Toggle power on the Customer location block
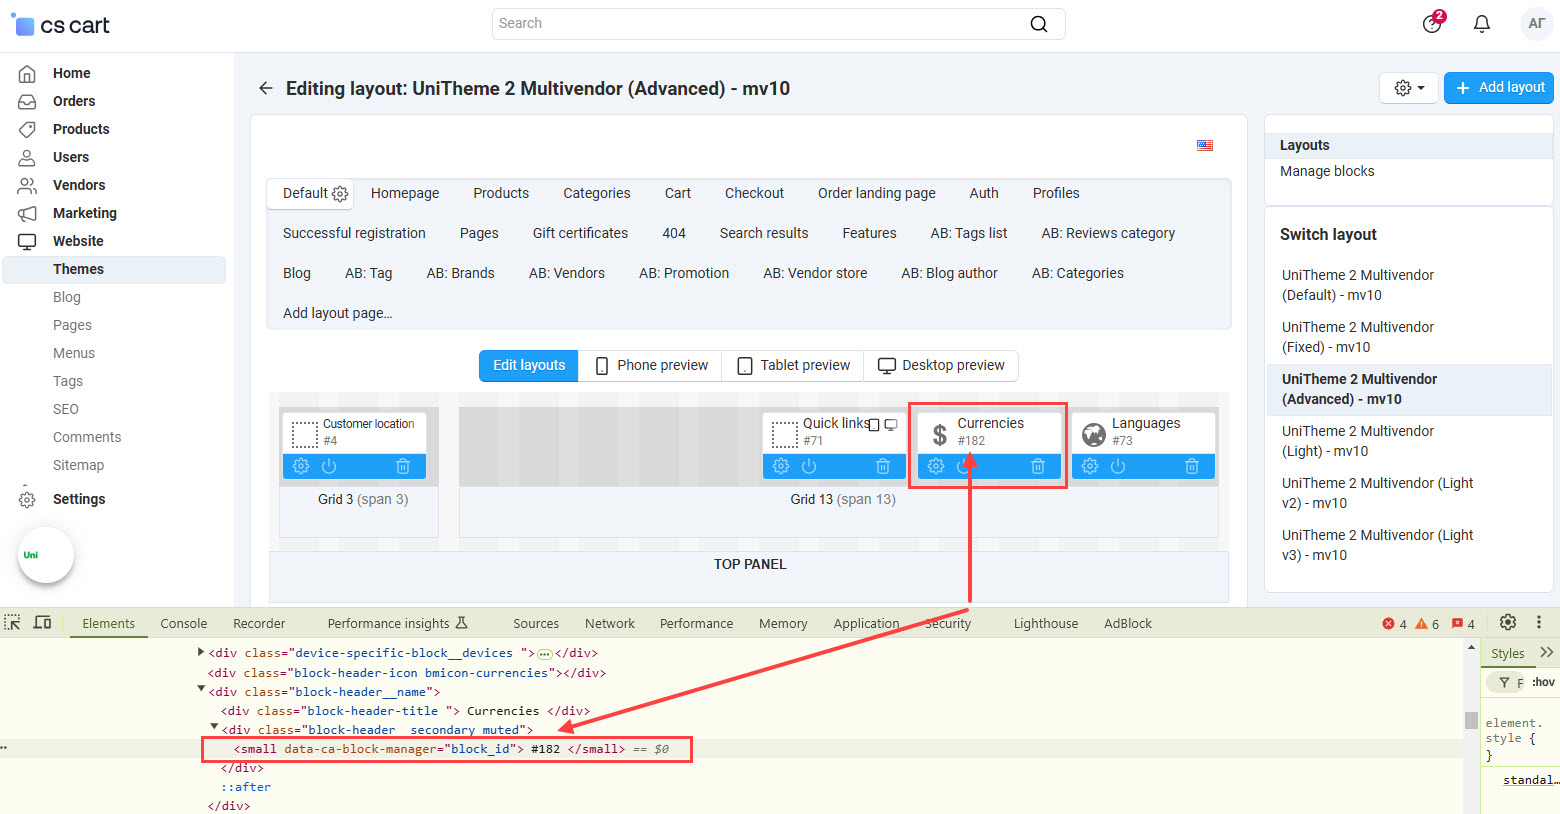The height and width of the screenshot is (814, 1560). click(329, 466)
